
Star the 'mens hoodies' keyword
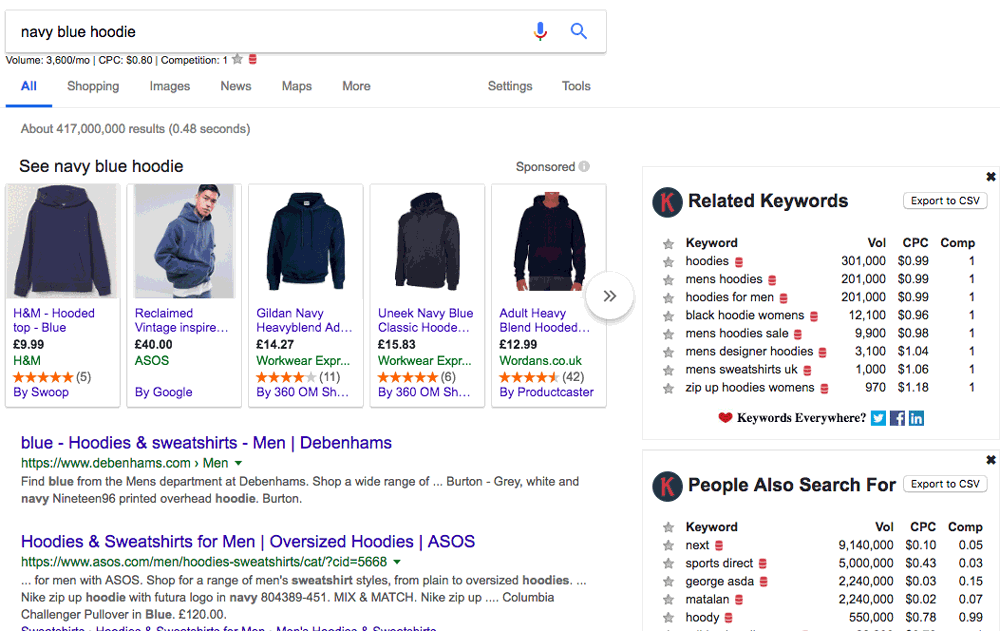point(668,279)
